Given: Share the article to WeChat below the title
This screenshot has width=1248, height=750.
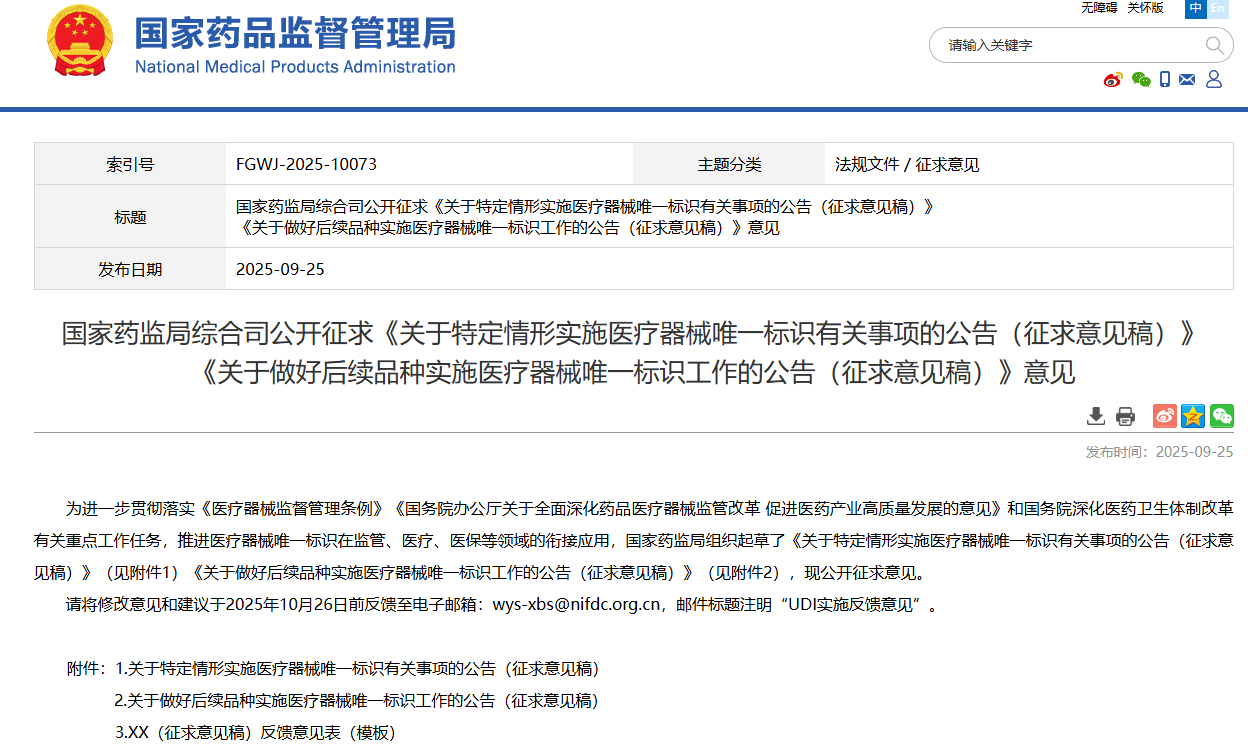Looking at the screenshot, I should 1221,415.
